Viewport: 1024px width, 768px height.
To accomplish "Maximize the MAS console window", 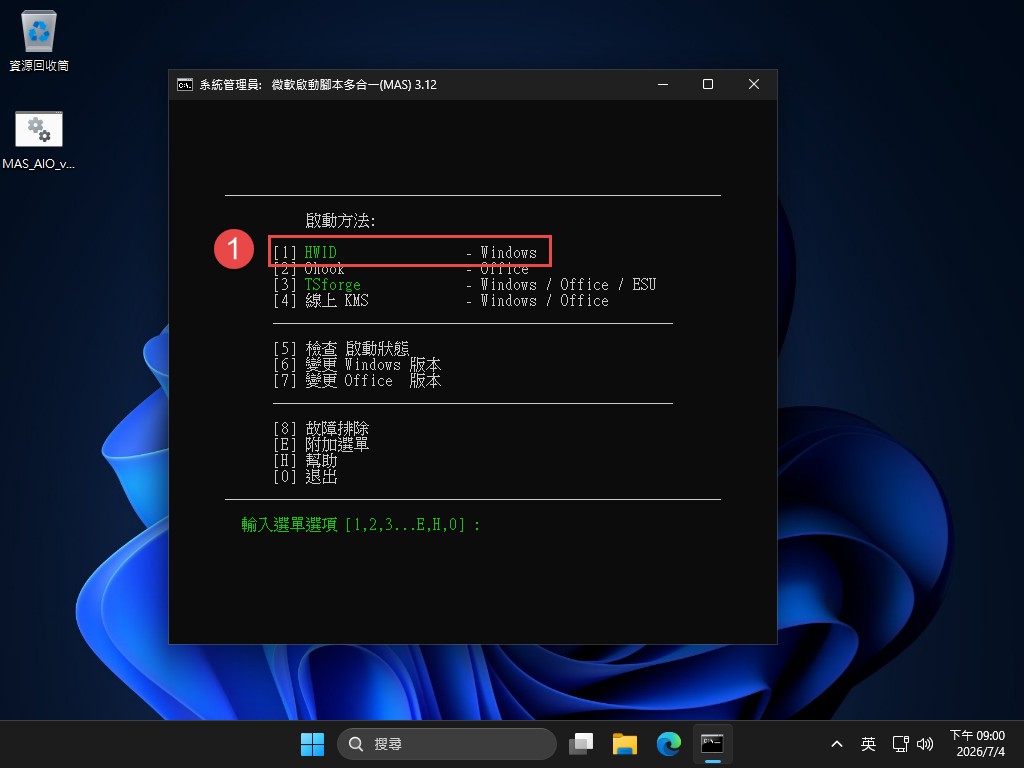I will coord(708,84).
